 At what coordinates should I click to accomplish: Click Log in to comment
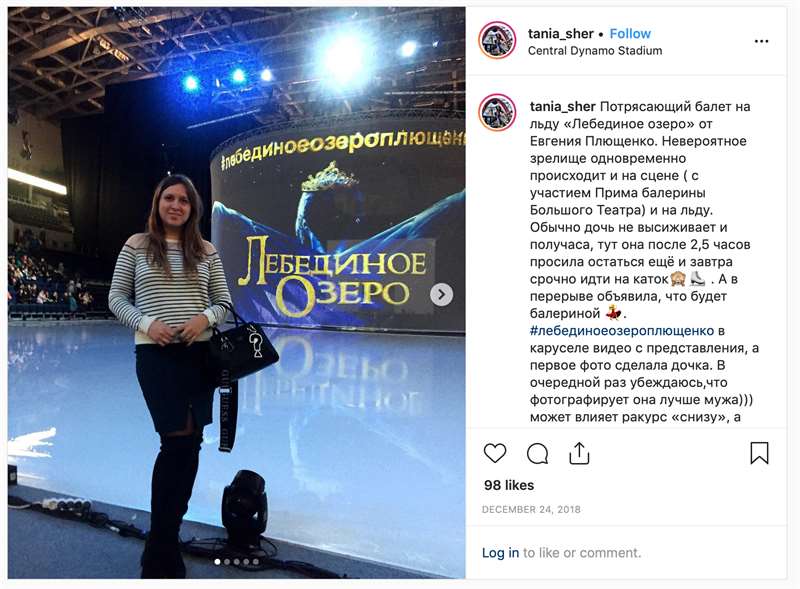[x=501, y=553]
